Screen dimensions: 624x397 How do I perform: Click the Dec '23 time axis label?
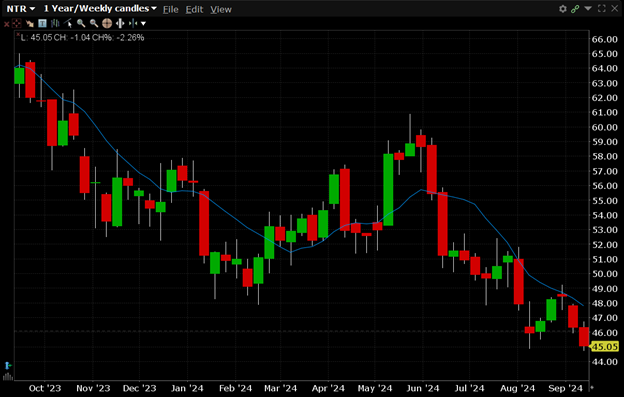(x=139, y=388)
